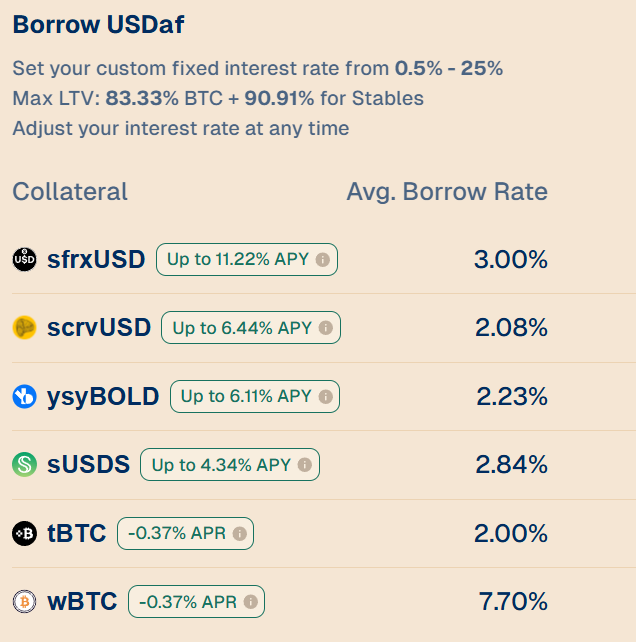This screenshot has height=642, width=636.
Task: Show info for tBTC -0.37% APR
Action: [240, 533]
